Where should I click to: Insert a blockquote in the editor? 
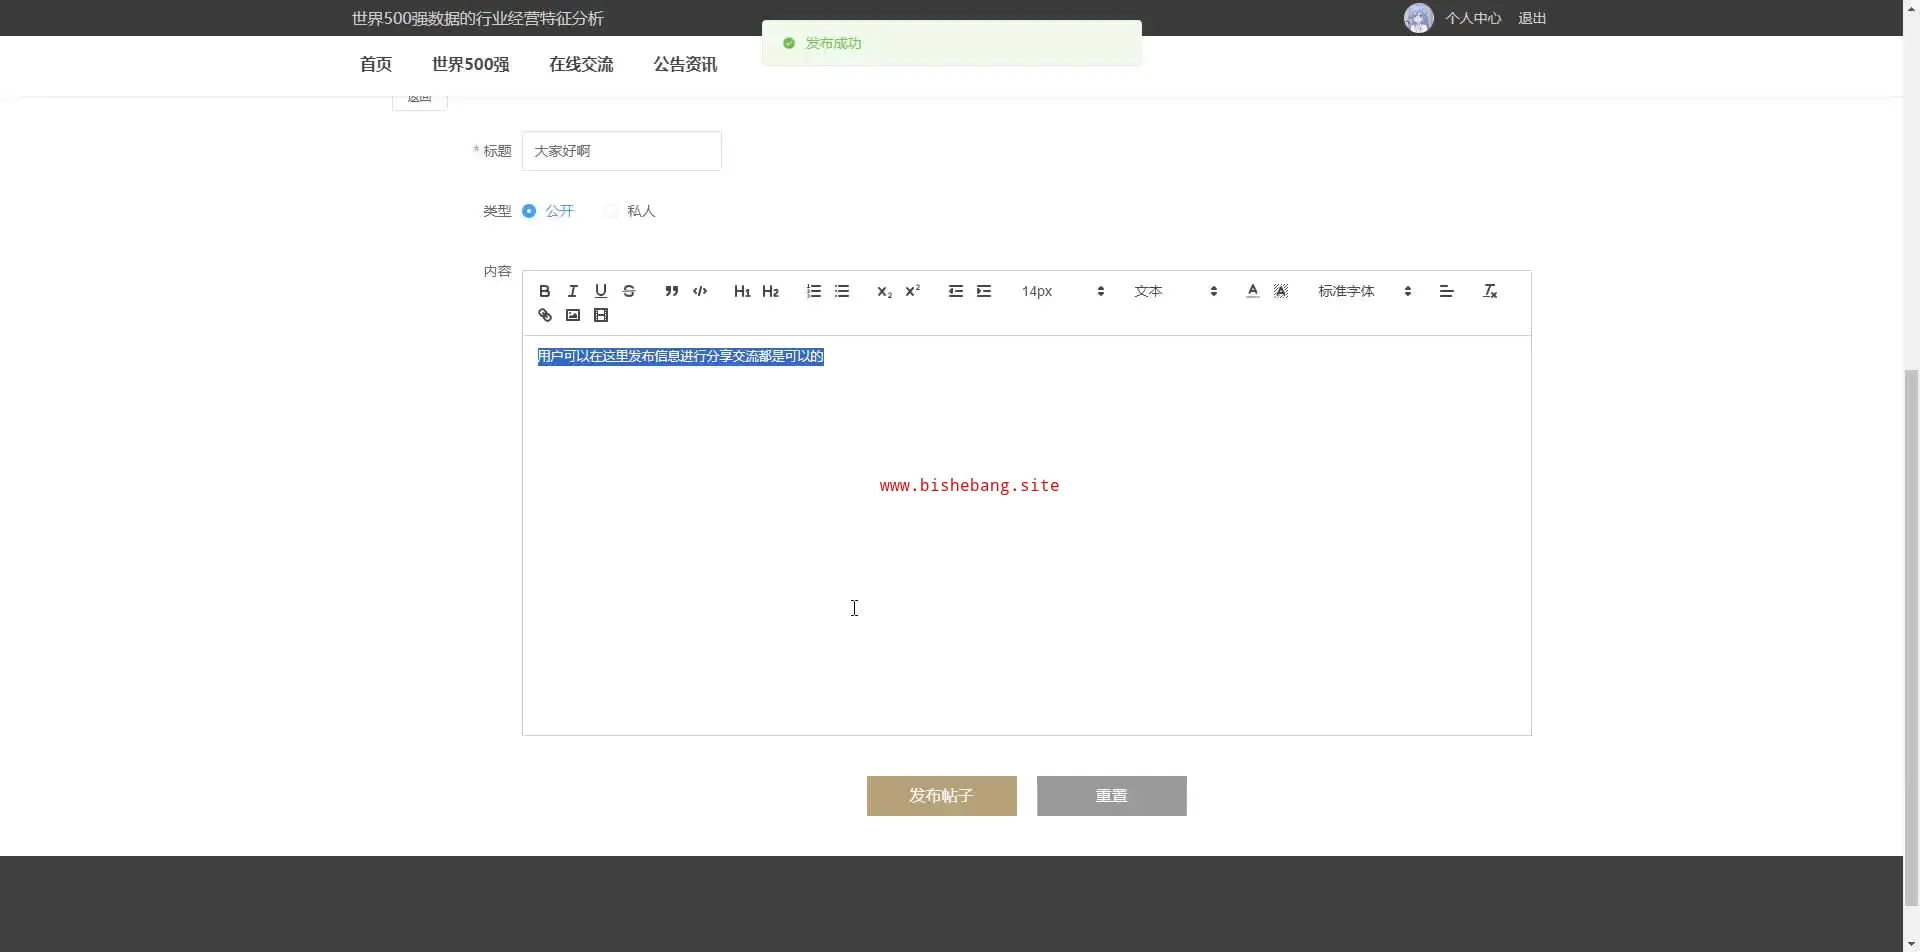click(x=671, y=291)
